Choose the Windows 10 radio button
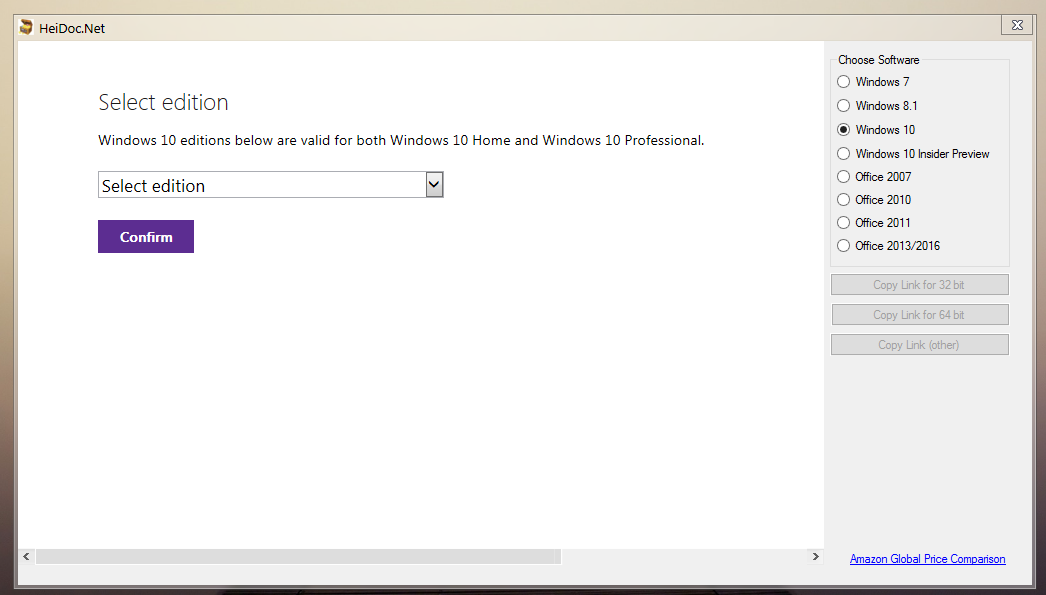The height and width of the screenshot is (595, 1046). (x=876, y=129)
